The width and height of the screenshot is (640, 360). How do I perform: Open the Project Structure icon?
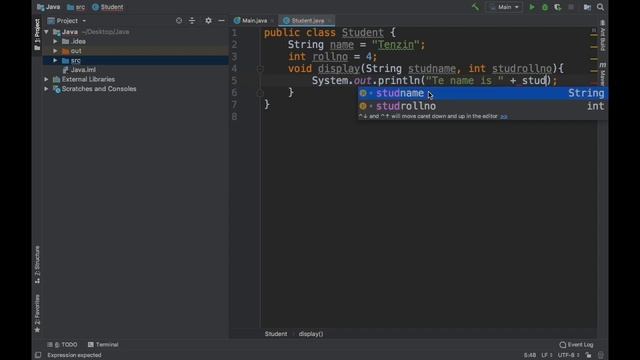(x=587, y=7)
